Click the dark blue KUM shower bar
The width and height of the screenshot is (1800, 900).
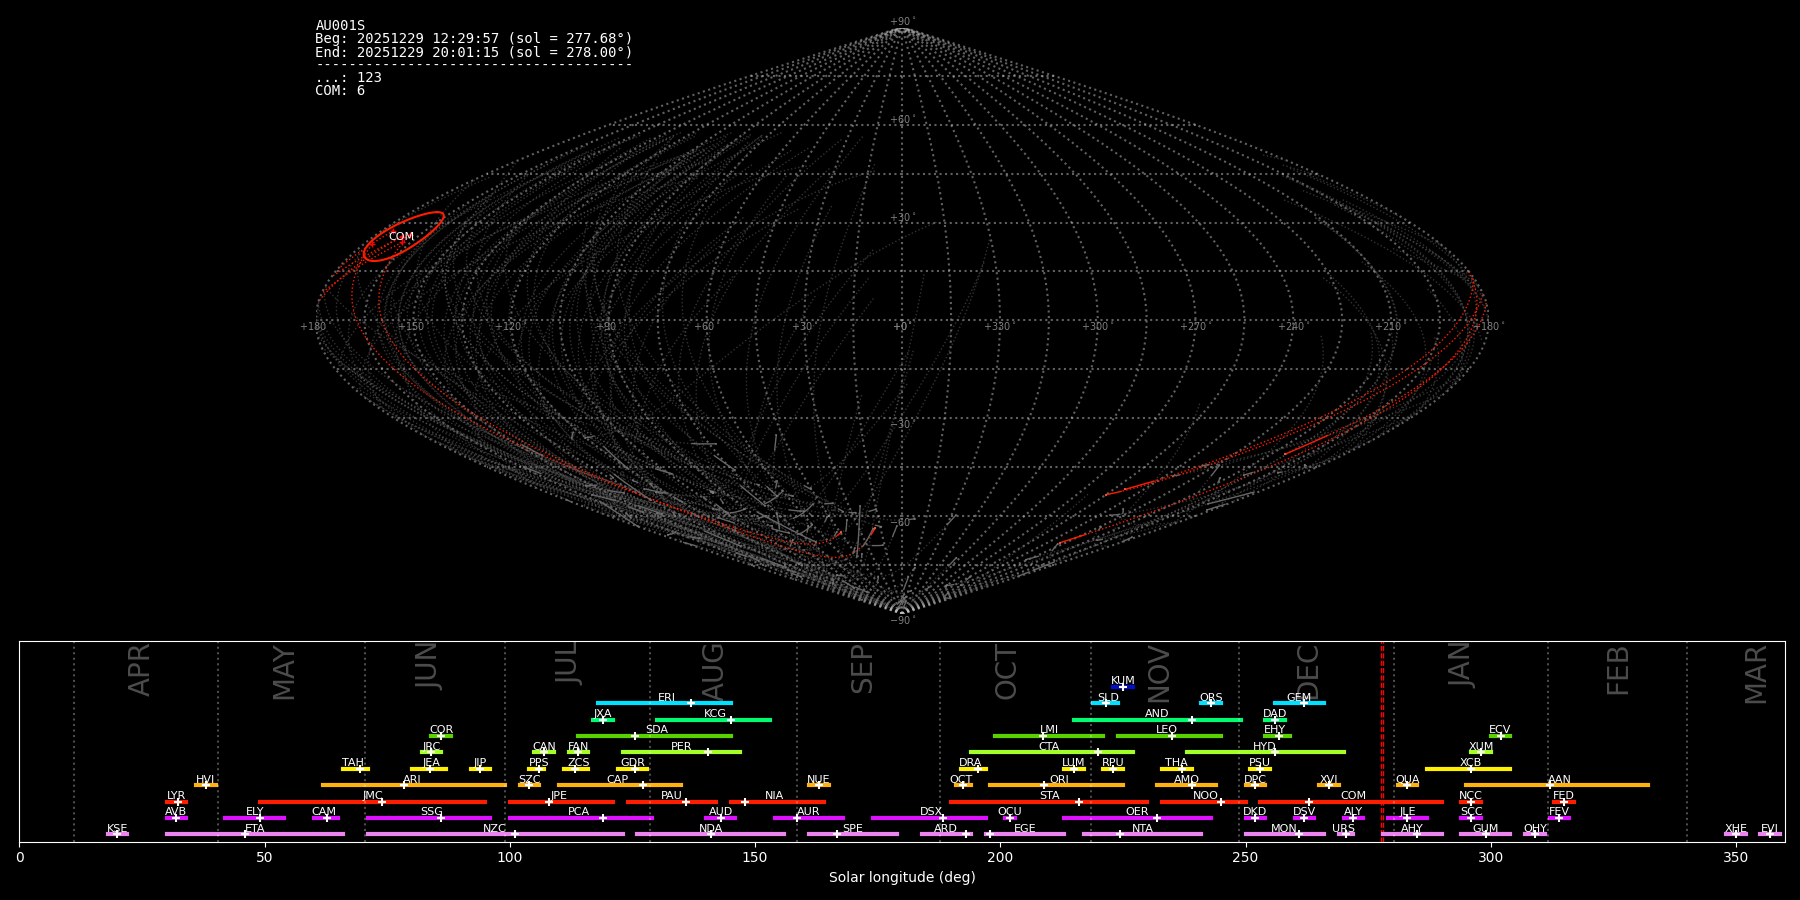coord(1122,687)
